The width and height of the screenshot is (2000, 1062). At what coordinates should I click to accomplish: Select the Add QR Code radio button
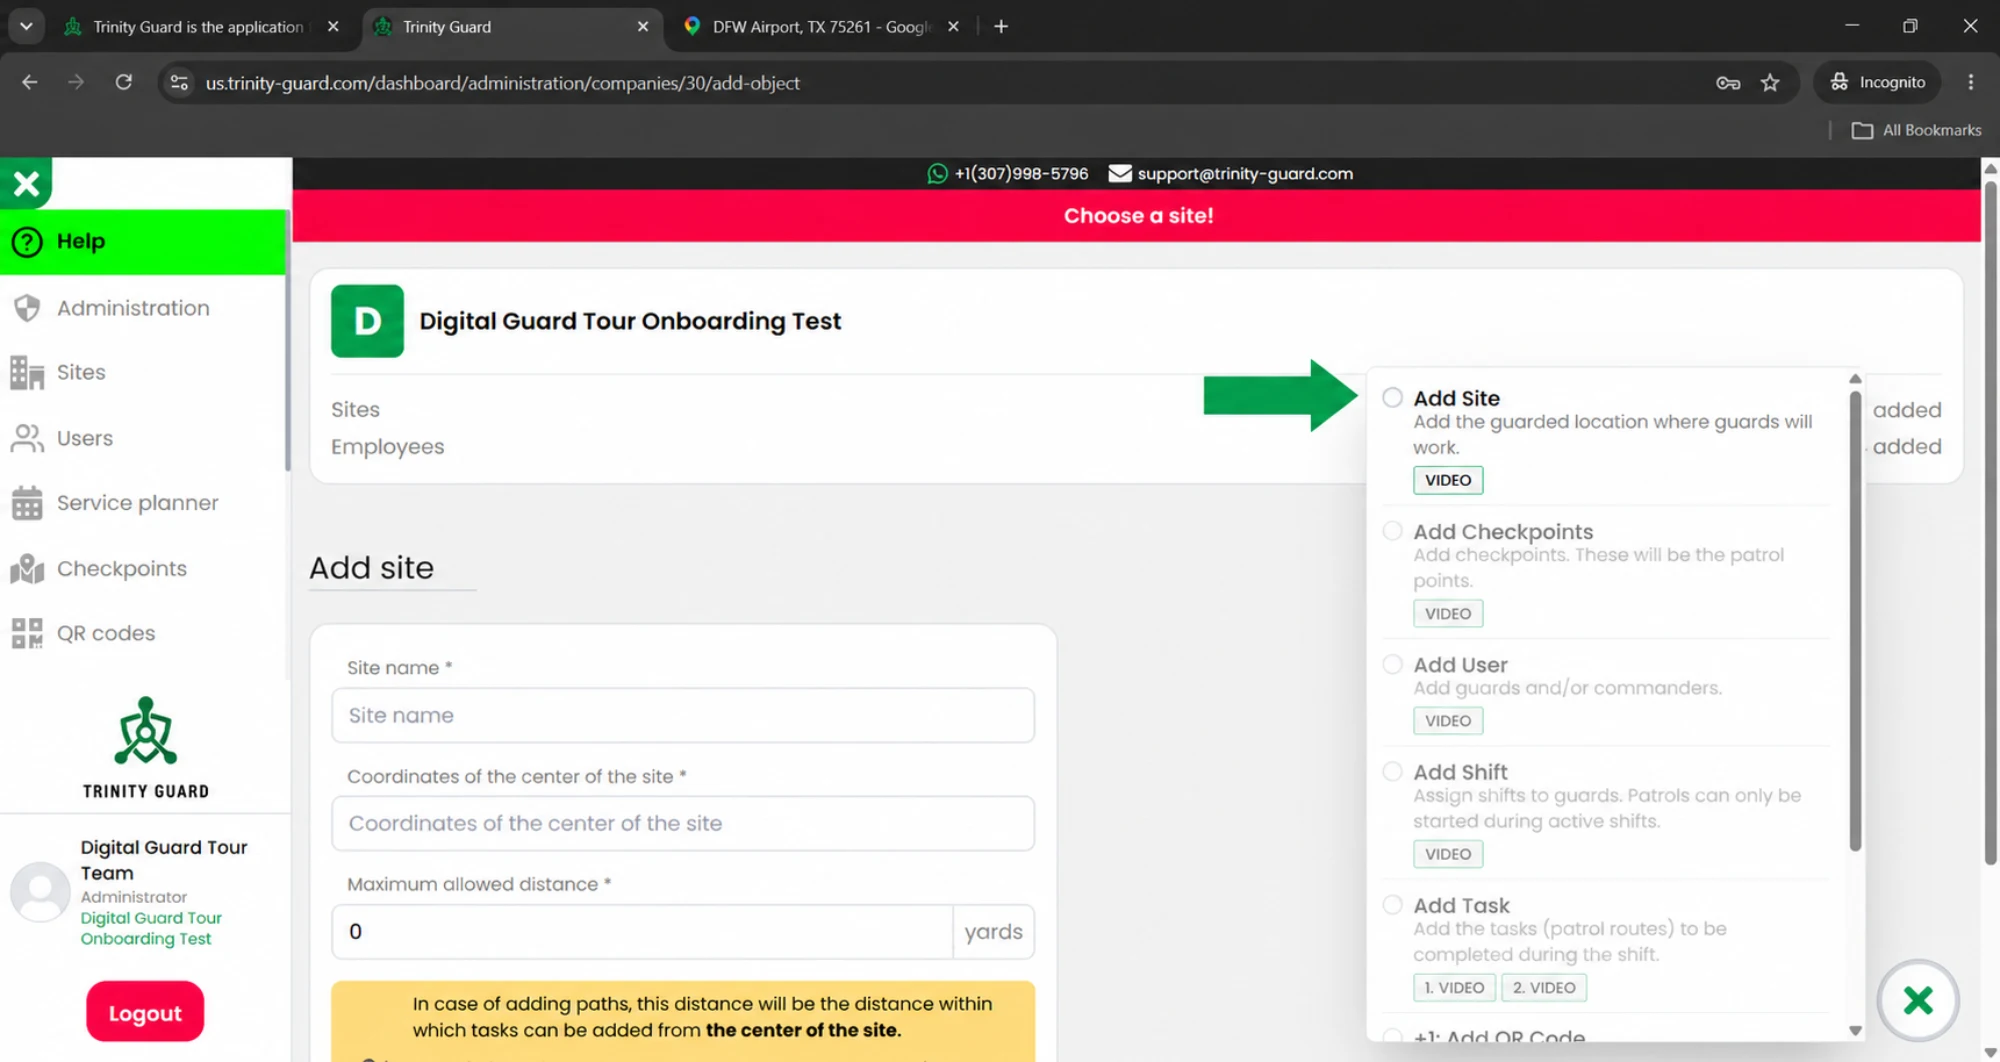click(1392, 1036)
